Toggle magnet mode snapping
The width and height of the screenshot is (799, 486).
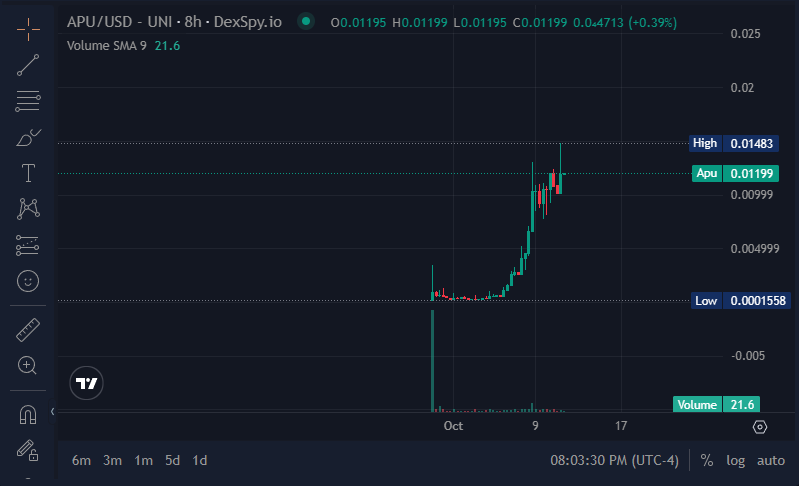(28, 415)
